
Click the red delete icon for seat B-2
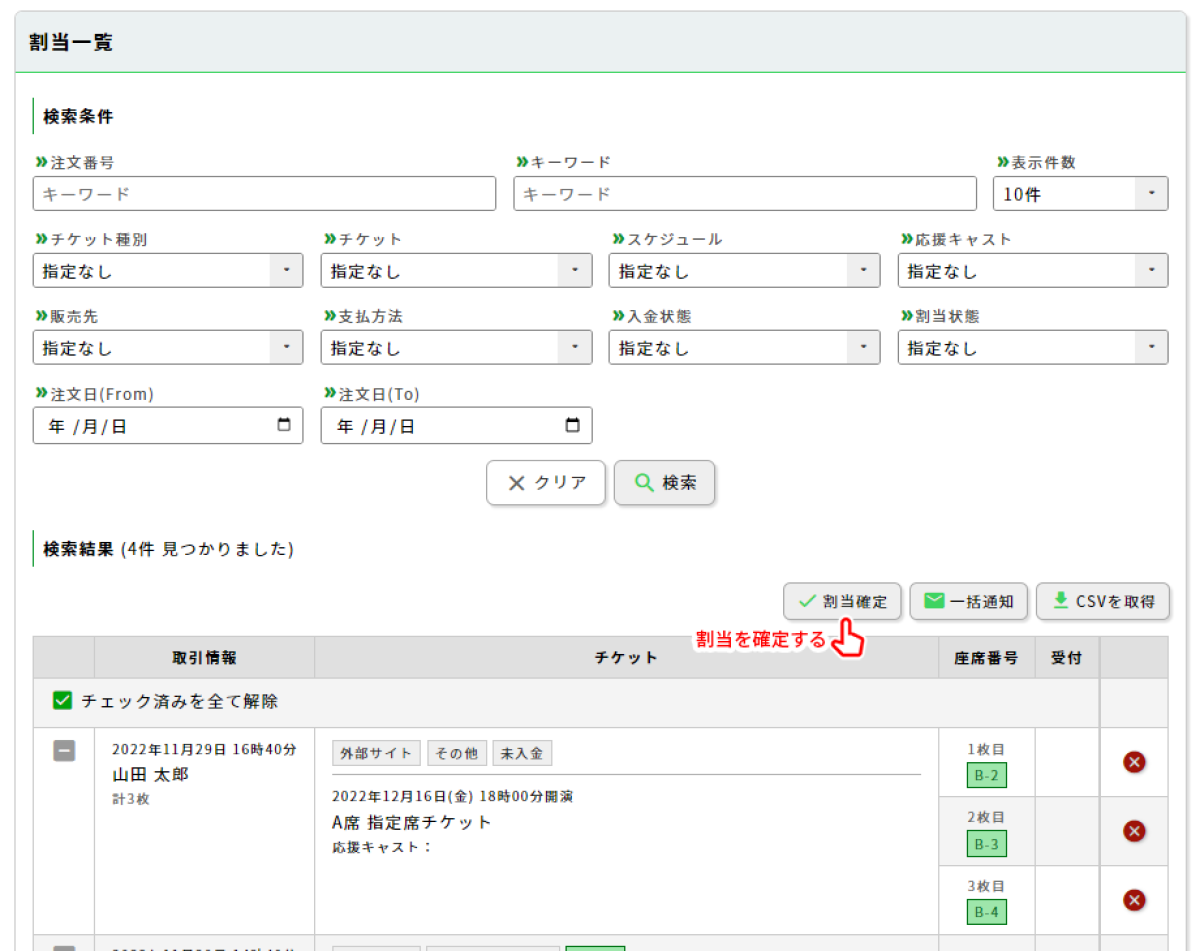tap(1134, 763)
